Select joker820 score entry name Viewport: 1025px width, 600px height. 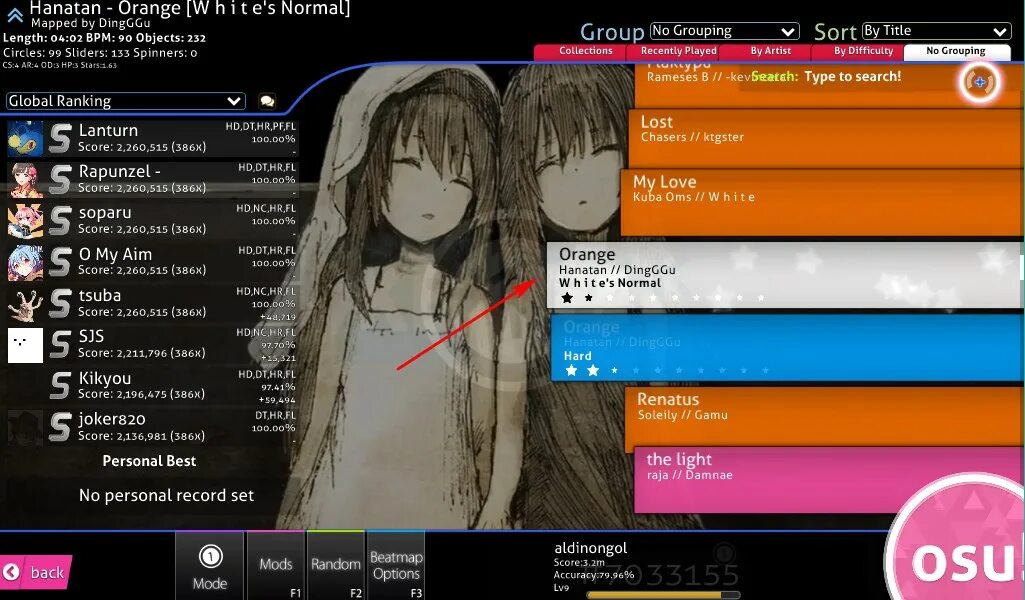(x=112, y=419)
